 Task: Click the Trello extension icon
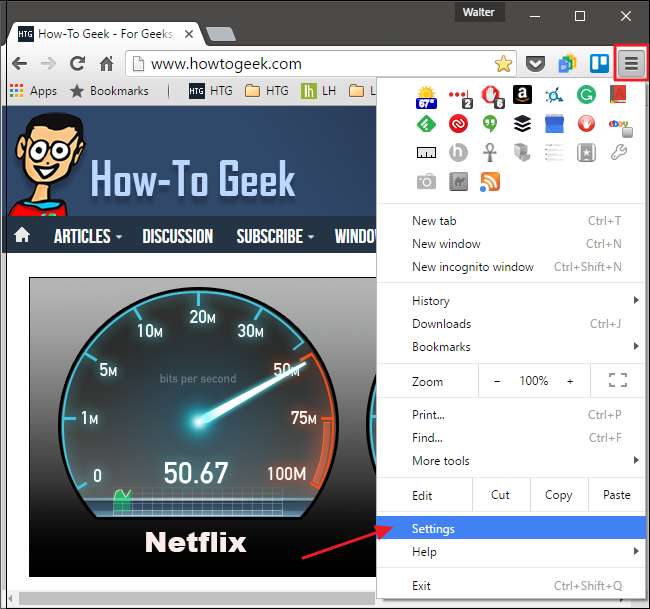click(599, 63)
